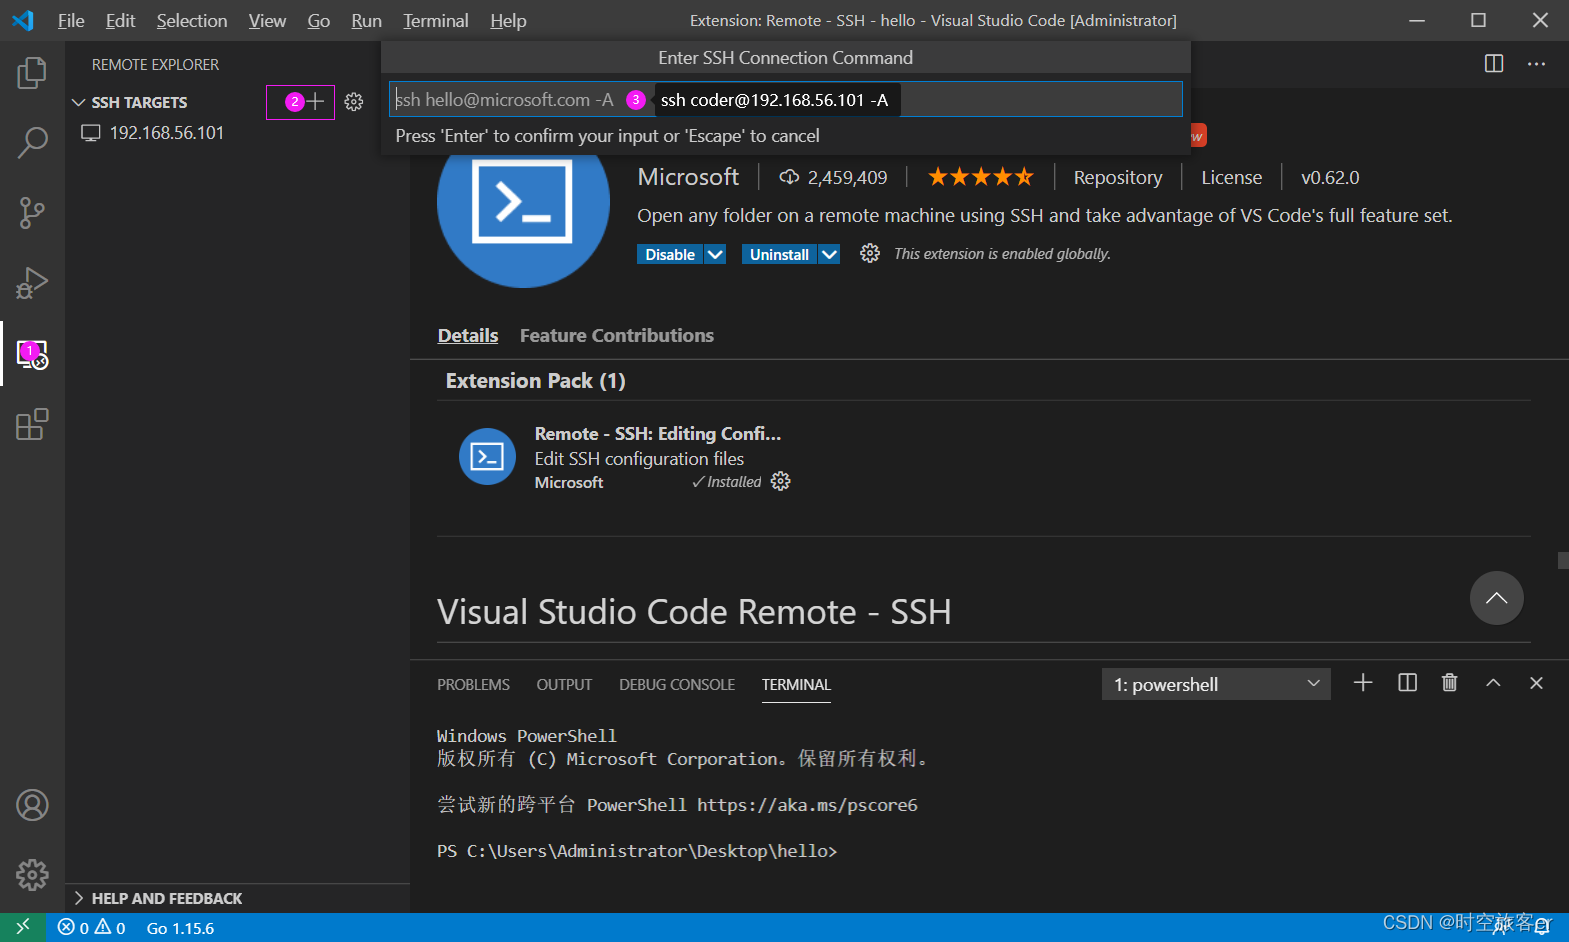Open the Manage gear in activity bar
Viewport: 1569px width, 942px height.
point(32,875)
